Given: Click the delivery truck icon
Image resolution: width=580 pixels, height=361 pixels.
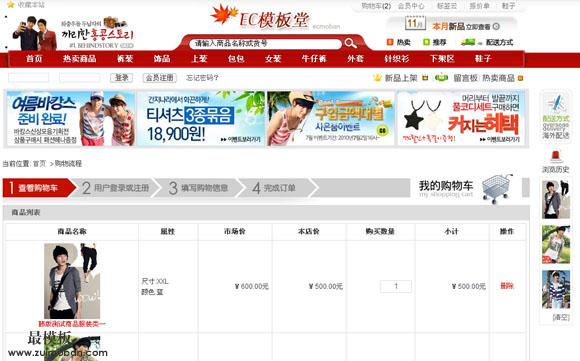Looking at the screenshot, I should pyautogui.click(x=468, y=43).
